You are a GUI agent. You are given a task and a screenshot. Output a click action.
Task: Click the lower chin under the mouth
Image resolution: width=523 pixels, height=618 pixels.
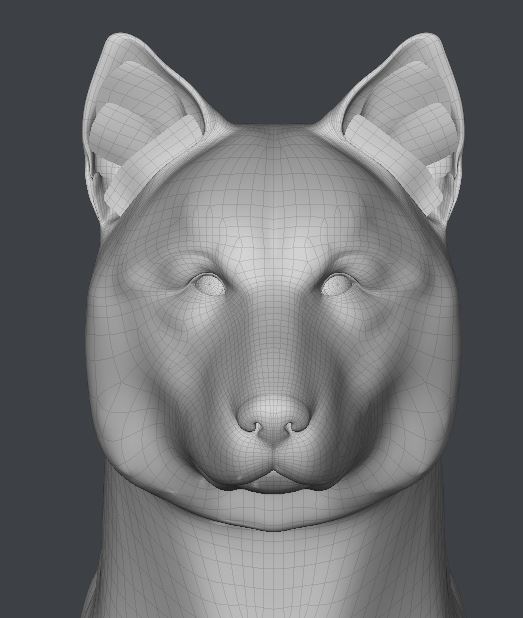click(x=273, y=485)
